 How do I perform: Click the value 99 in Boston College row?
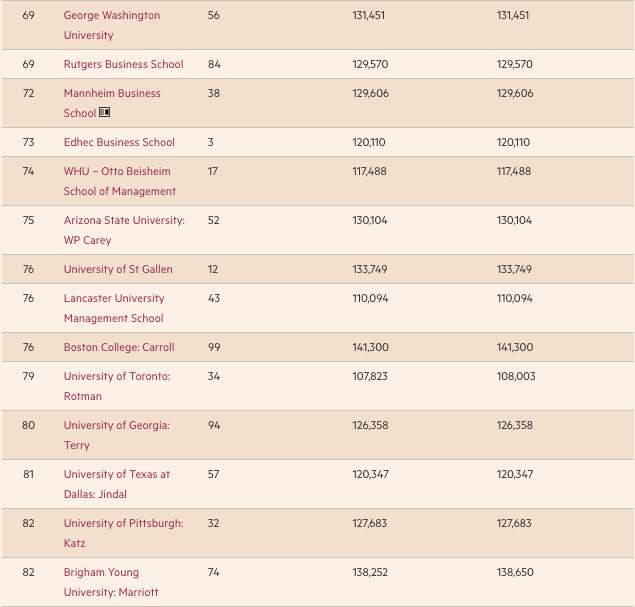214,347
